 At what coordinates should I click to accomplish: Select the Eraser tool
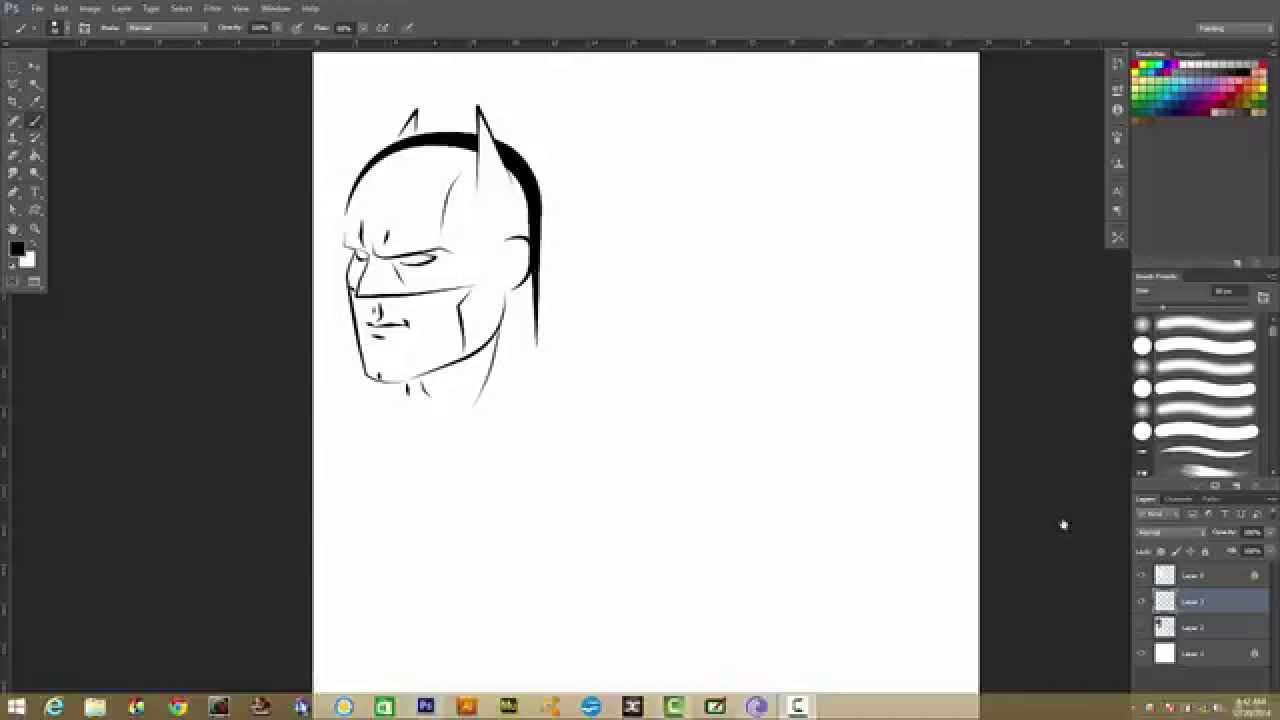14,156
